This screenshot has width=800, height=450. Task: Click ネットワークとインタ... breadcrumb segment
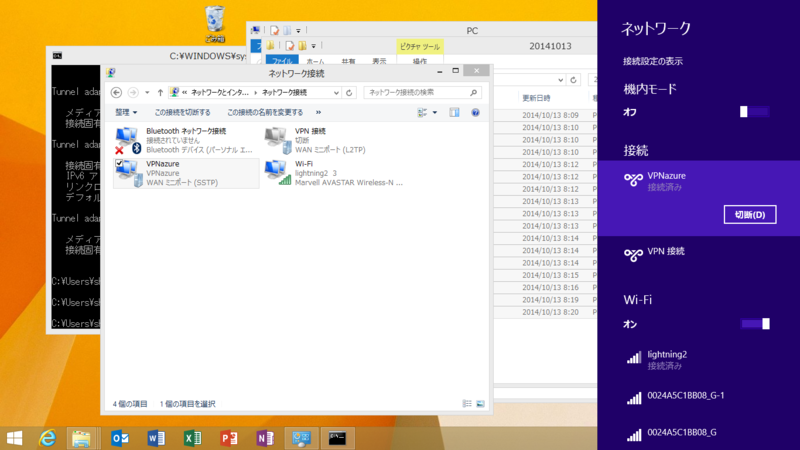click(x=219, y=92)
